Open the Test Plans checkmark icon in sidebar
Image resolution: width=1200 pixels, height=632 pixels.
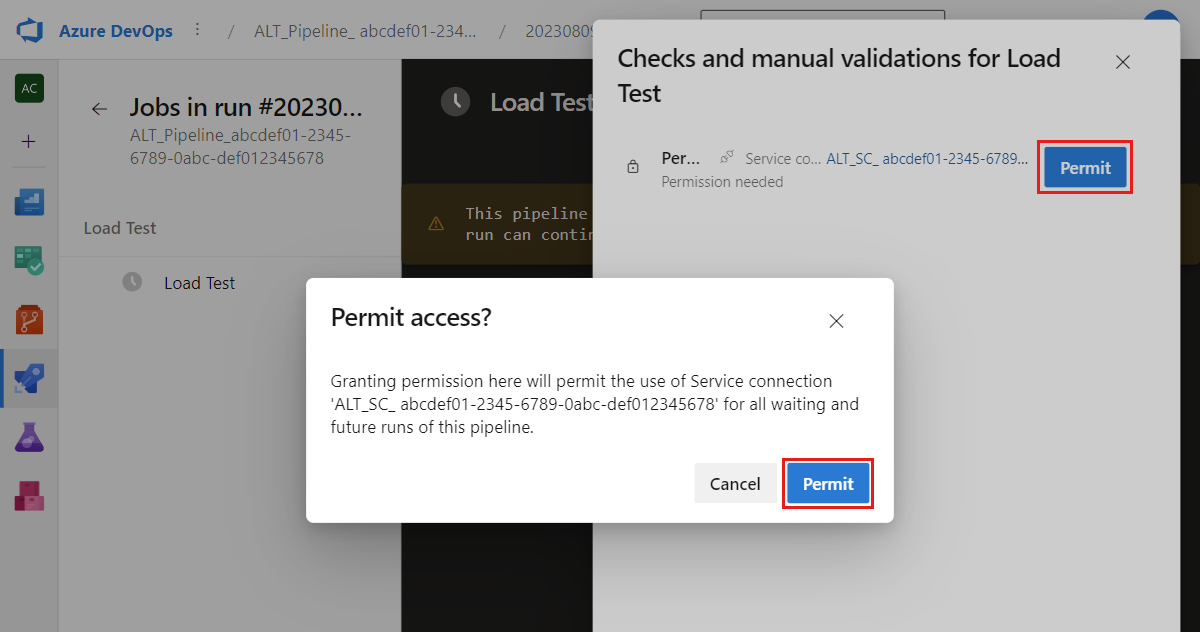click(29, 261)
